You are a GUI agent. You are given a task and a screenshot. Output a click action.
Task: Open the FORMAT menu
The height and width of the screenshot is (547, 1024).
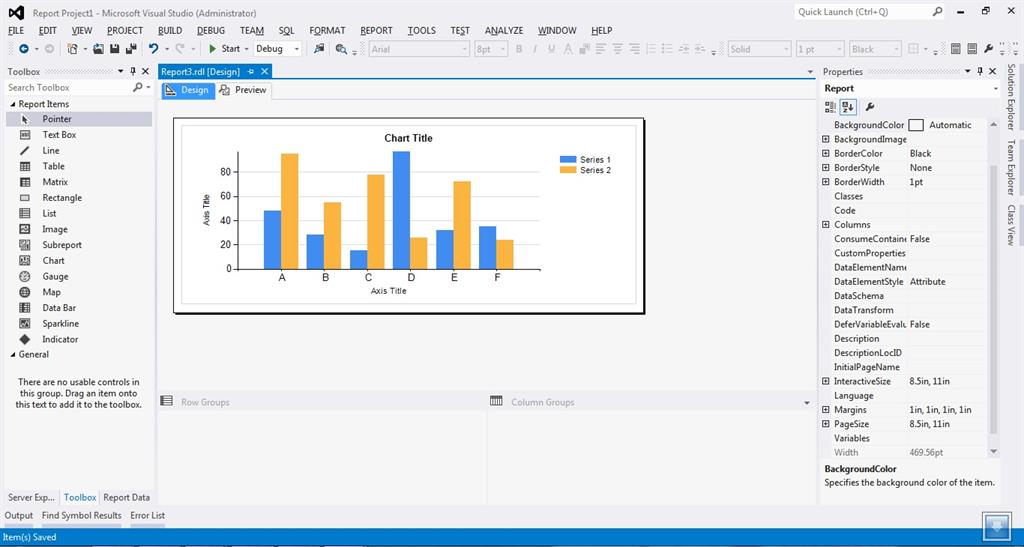(x=327, y=31)
